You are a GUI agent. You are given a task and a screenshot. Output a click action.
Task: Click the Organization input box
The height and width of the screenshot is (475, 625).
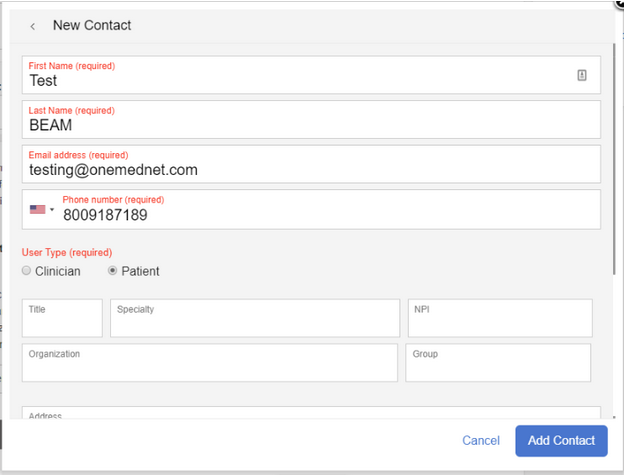[210, 363]
